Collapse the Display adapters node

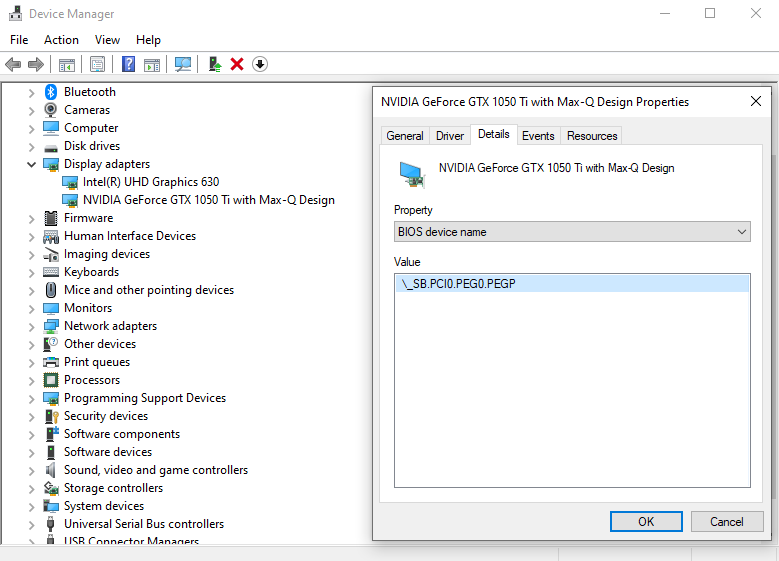[32, 164]
